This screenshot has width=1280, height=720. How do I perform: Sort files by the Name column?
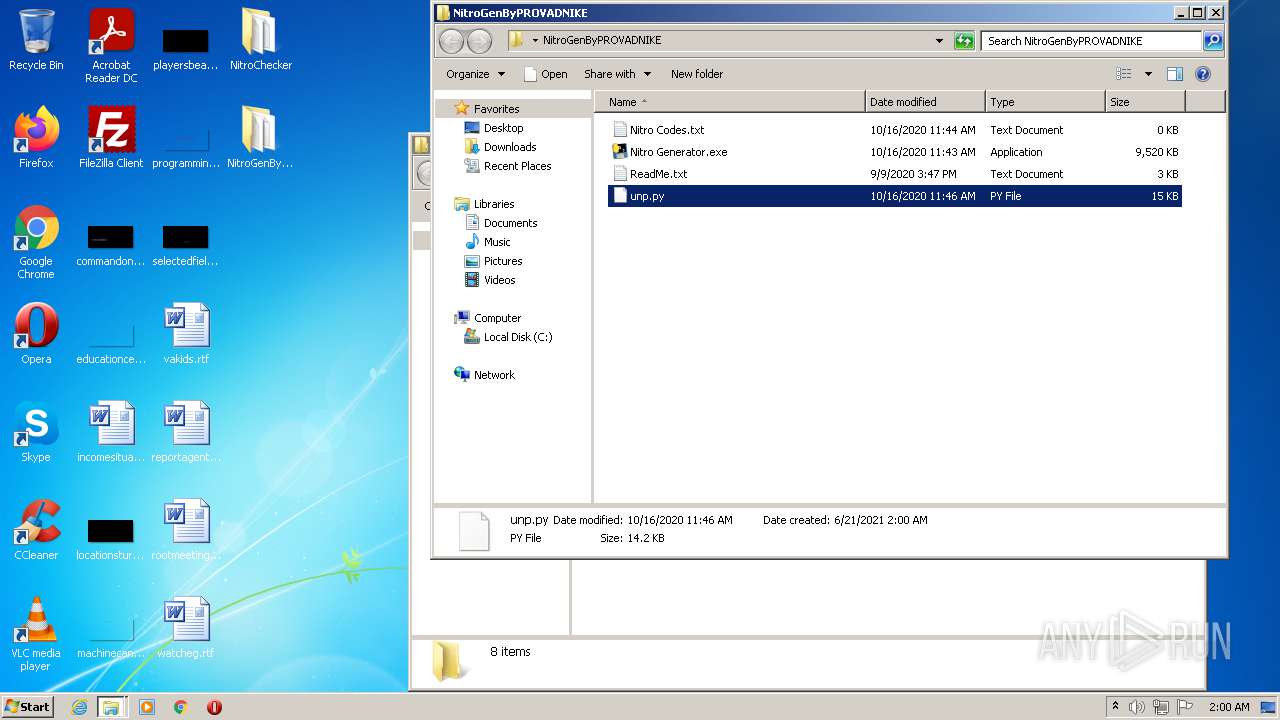coord(730,102)
